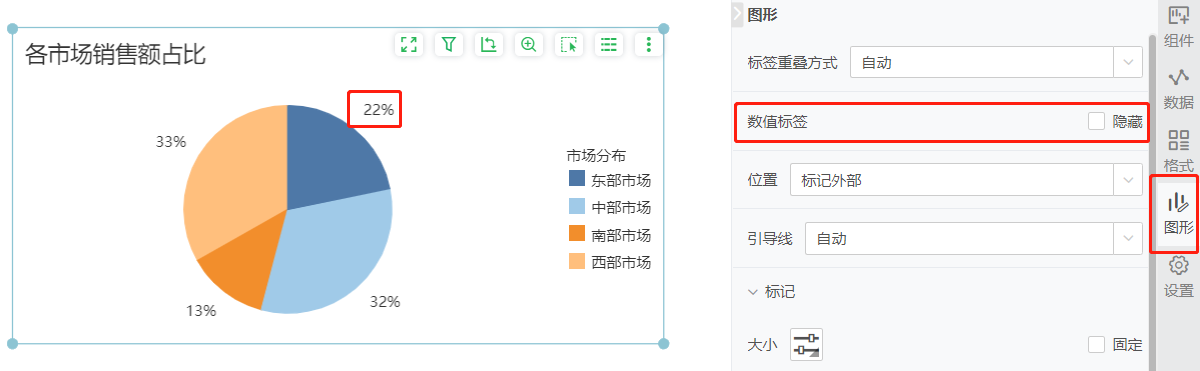Collapse the side panel using the arrow handle
The height and width of the screenshot is (371, 1200).
[x=738, y=13]
